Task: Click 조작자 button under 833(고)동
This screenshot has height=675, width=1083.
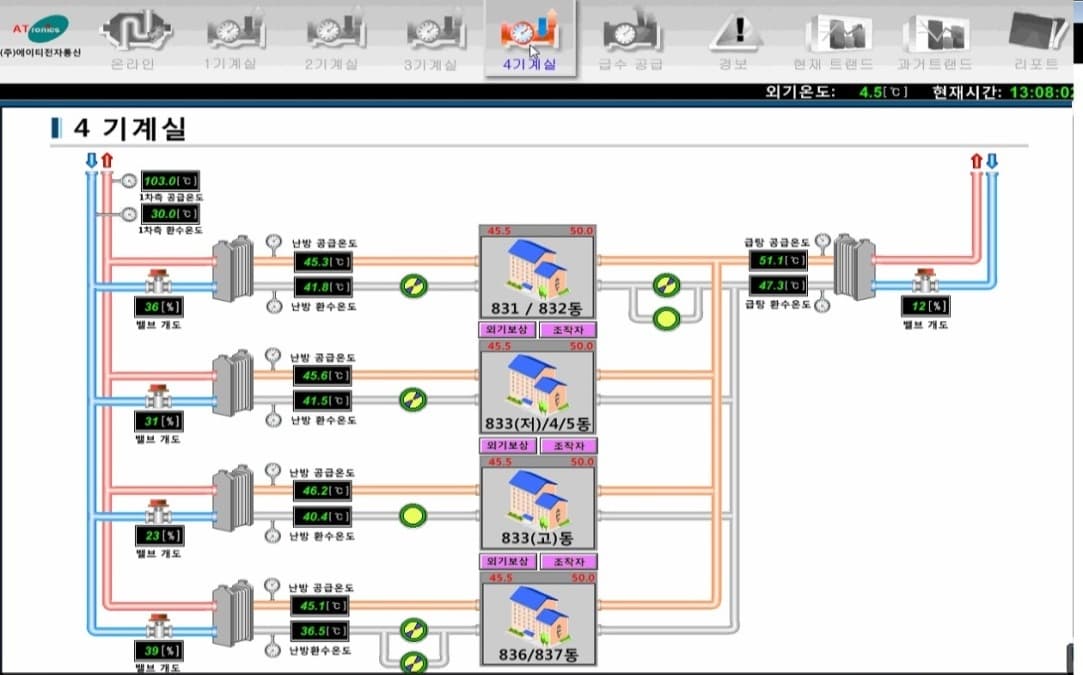Action: 568,561
